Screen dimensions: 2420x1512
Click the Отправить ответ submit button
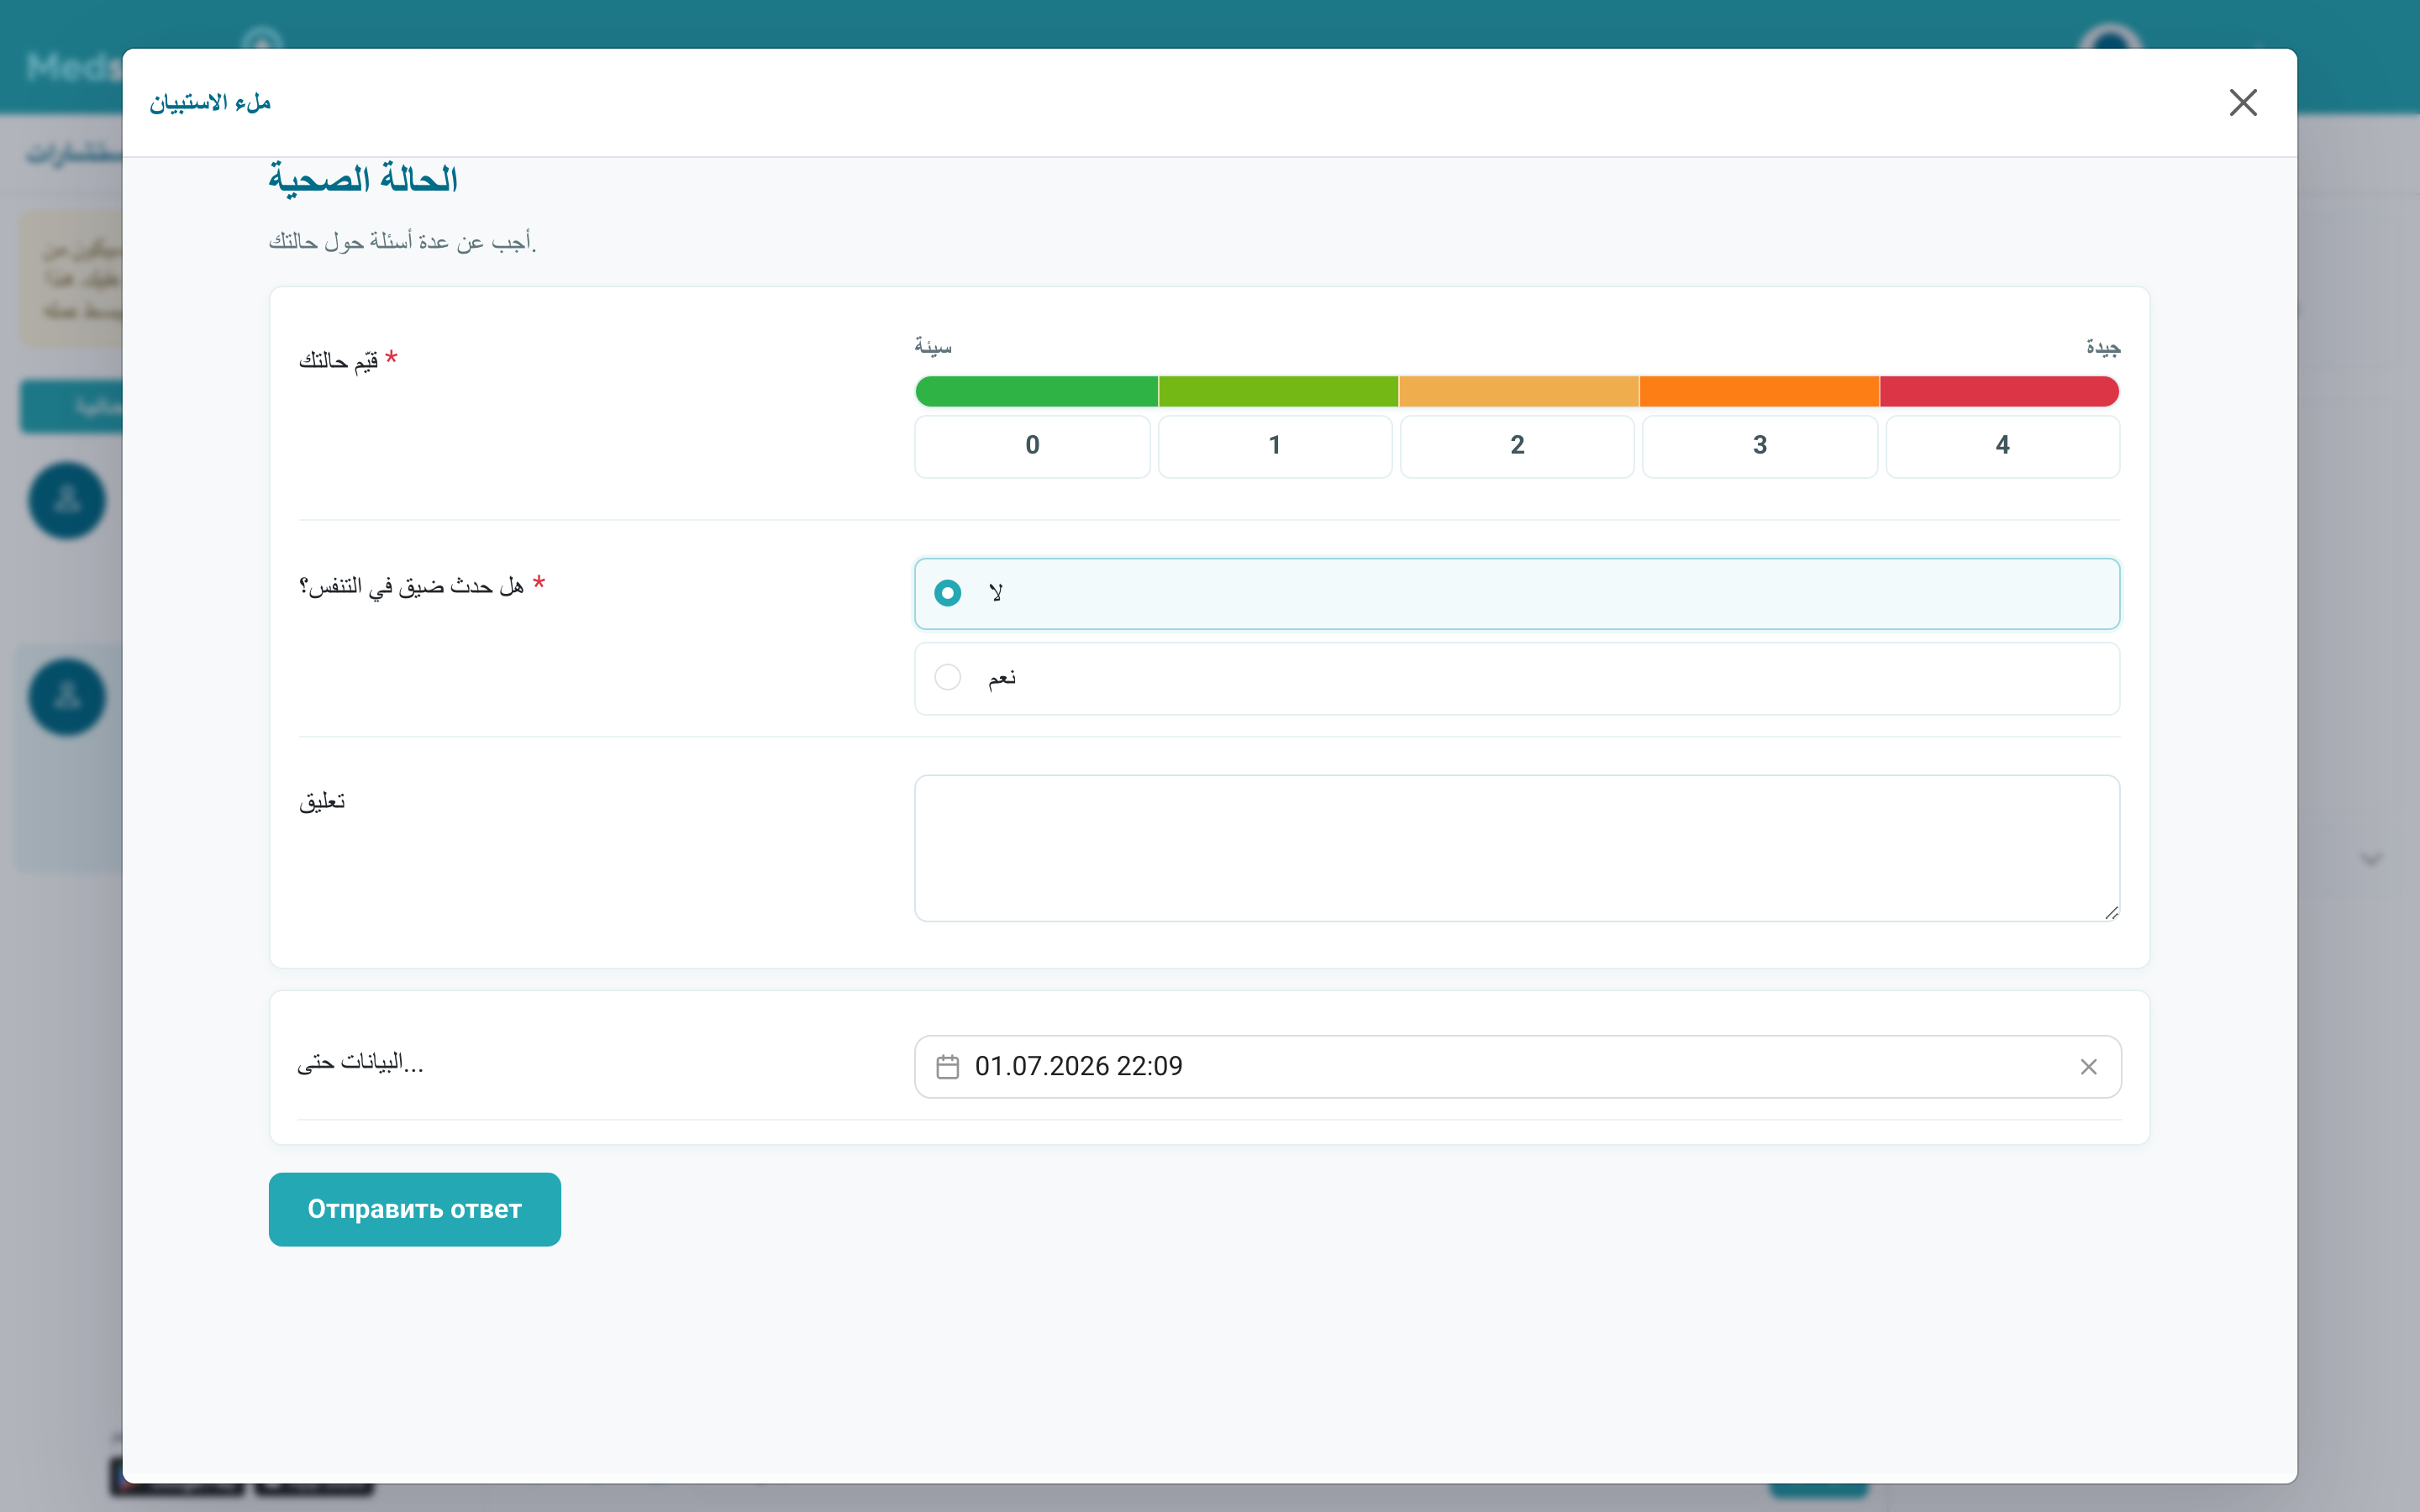pos(414,1209)
